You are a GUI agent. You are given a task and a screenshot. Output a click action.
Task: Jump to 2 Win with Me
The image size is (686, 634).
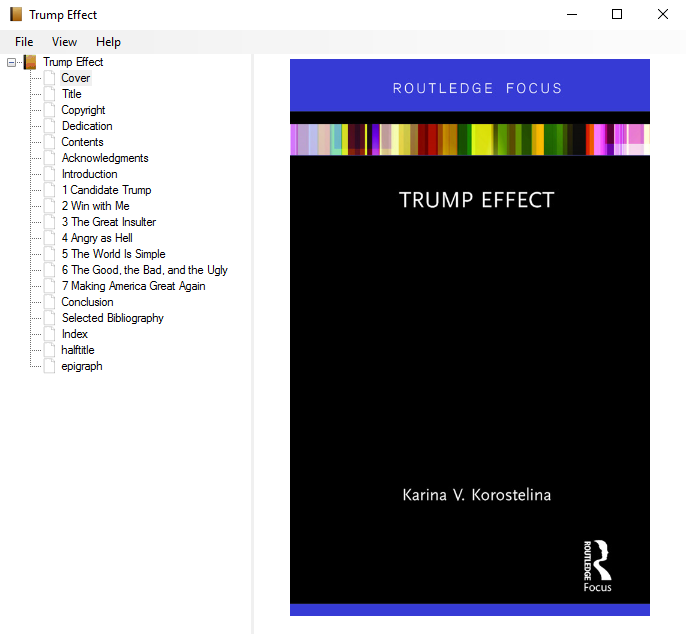coord(95,206)
